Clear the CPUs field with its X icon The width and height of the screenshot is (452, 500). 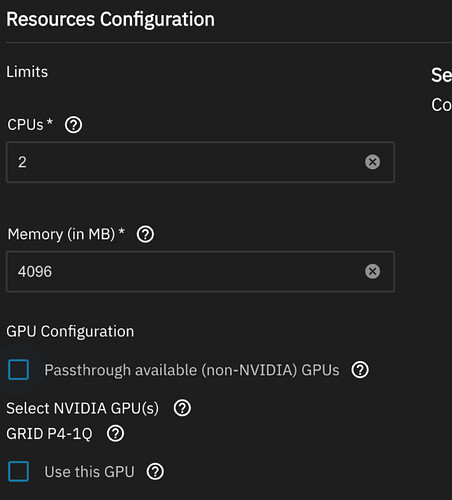[372, 162]
